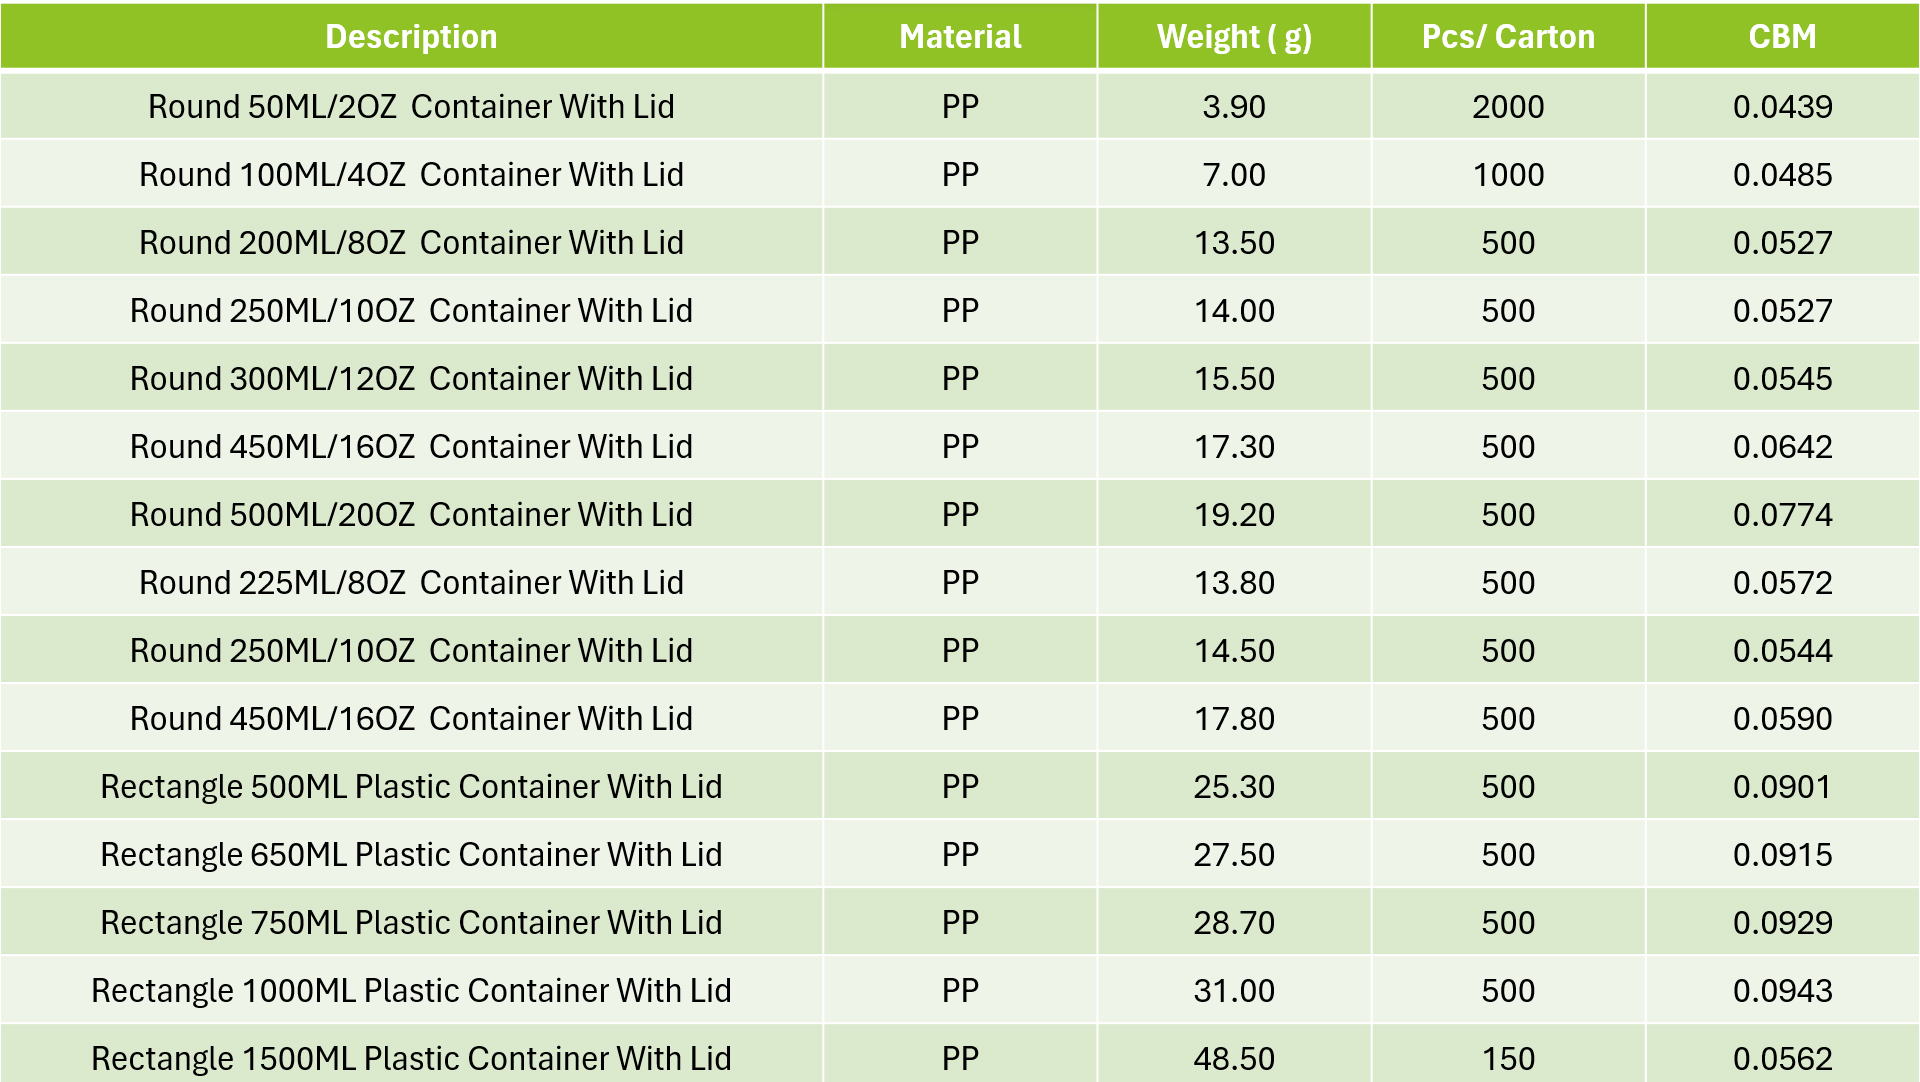Select the Rectangle 500ML Plastic Container cell
The image size is (1920, 1082).
(411, 786)
